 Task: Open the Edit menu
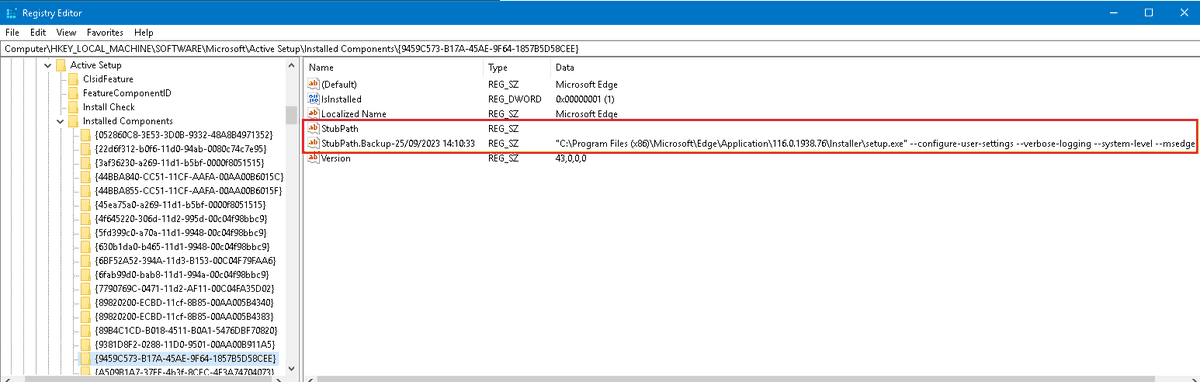click(37, 32)
